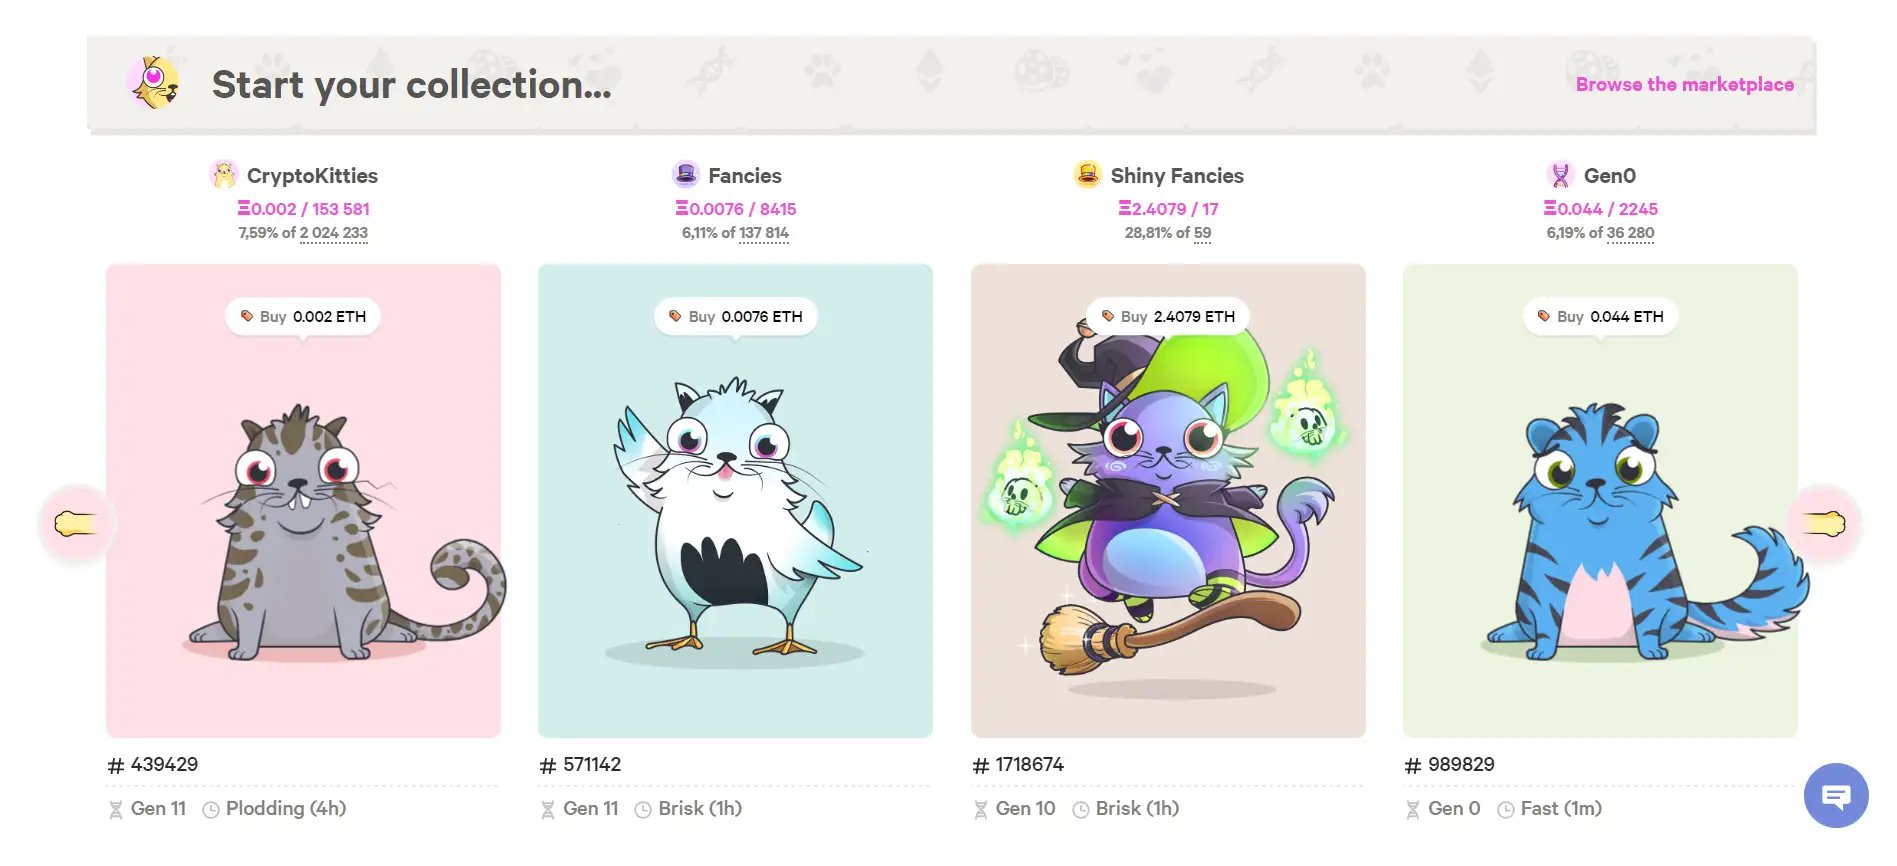Click the 2 024 233 total count link
Image resolution: width=1897 pixels, height=866 pixels.
[334, 233]
